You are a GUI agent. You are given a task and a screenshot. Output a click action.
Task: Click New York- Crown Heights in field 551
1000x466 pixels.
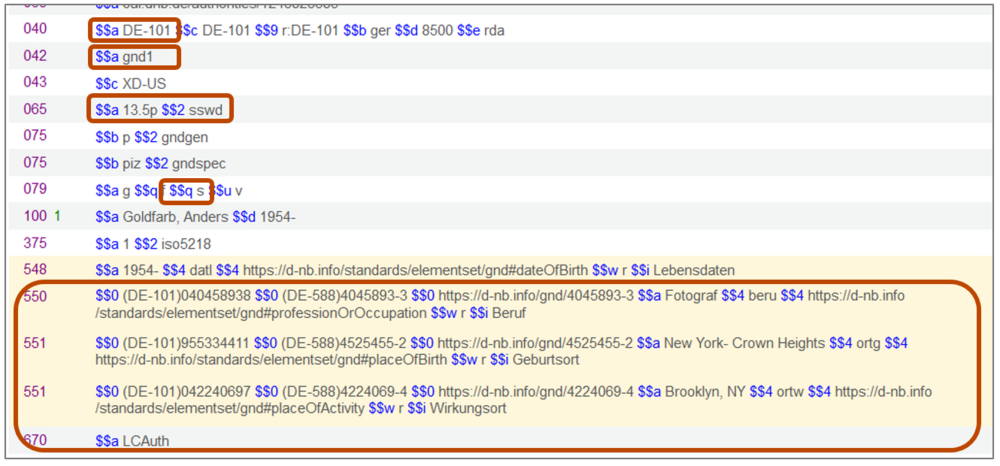(744, 344)
